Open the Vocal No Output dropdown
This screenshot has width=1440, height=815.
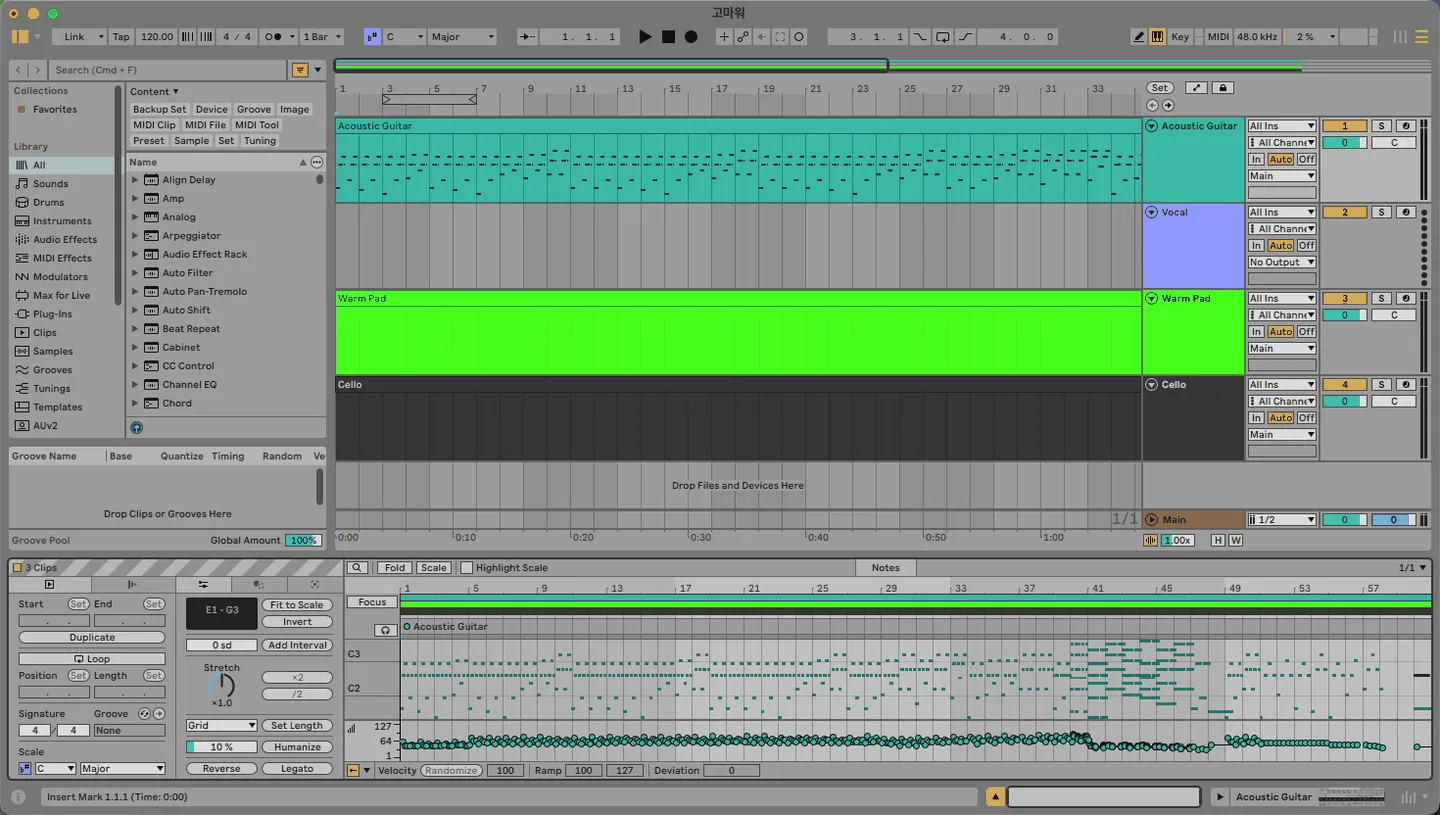(x=1281, y=262)
